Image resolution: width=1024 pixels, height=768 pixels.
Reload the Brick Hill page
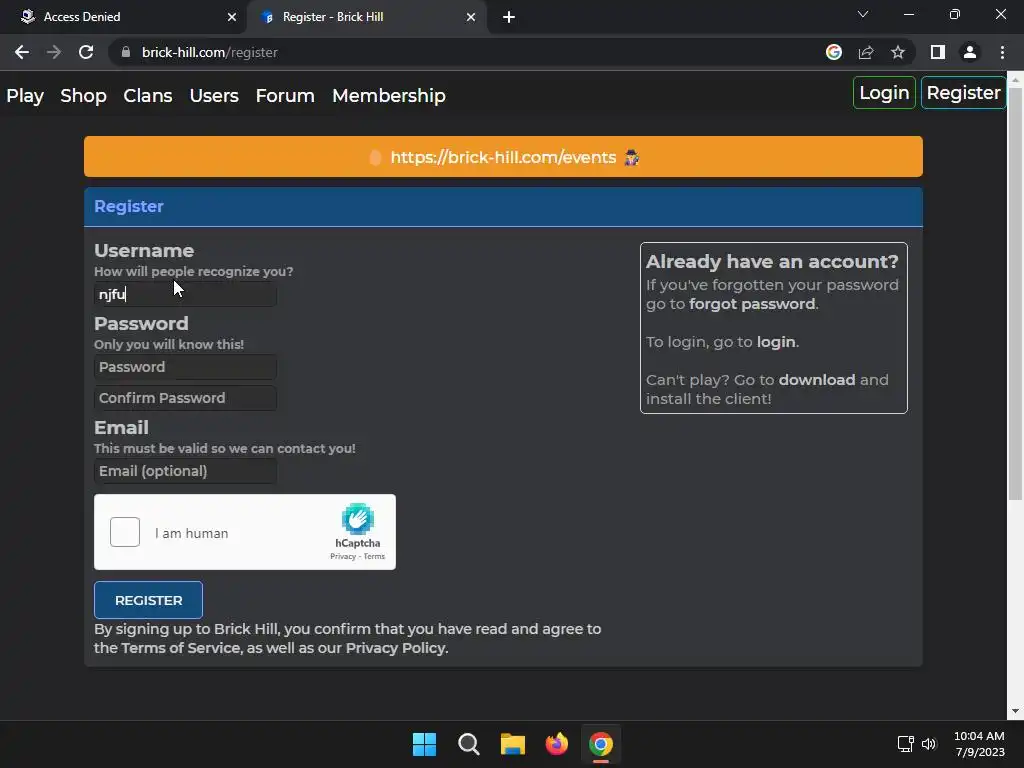coord(86,52)
